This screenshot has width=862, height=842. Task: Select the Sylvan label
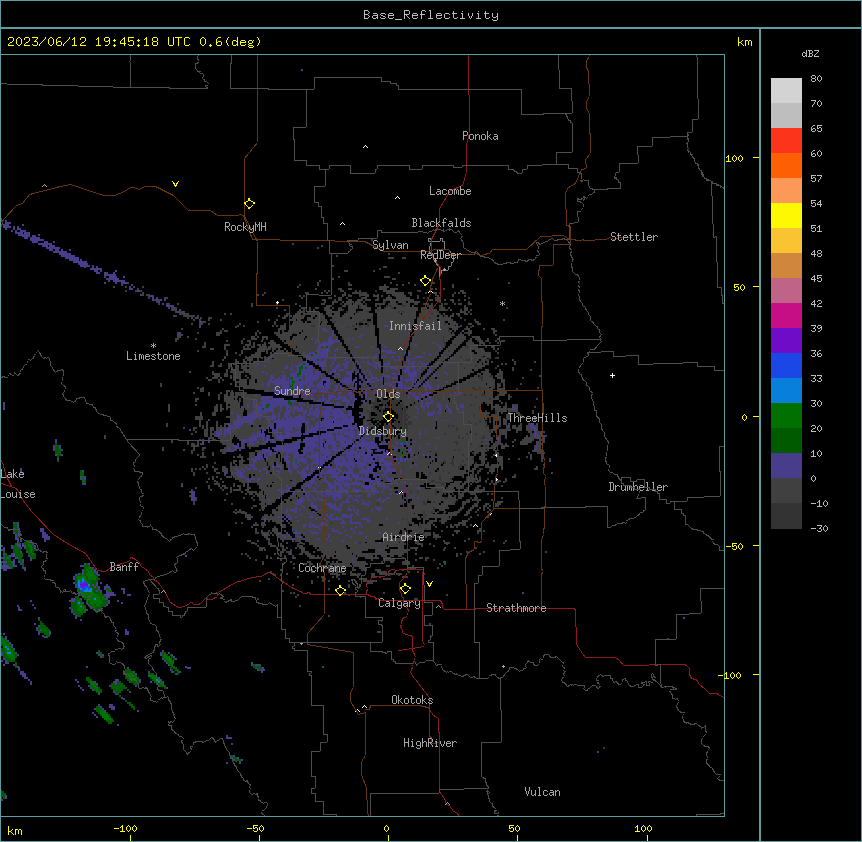coord(390,245)
